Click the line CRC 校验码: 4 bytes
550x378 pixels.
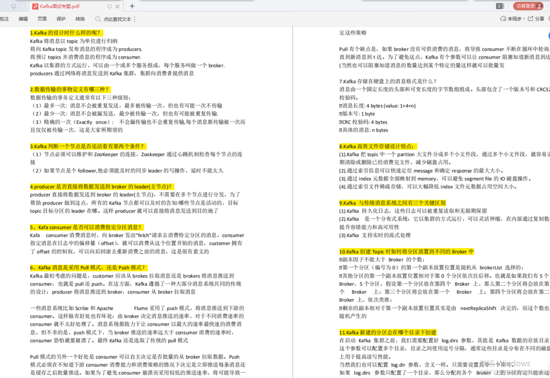pyautogui.click(x=363, y=122)
